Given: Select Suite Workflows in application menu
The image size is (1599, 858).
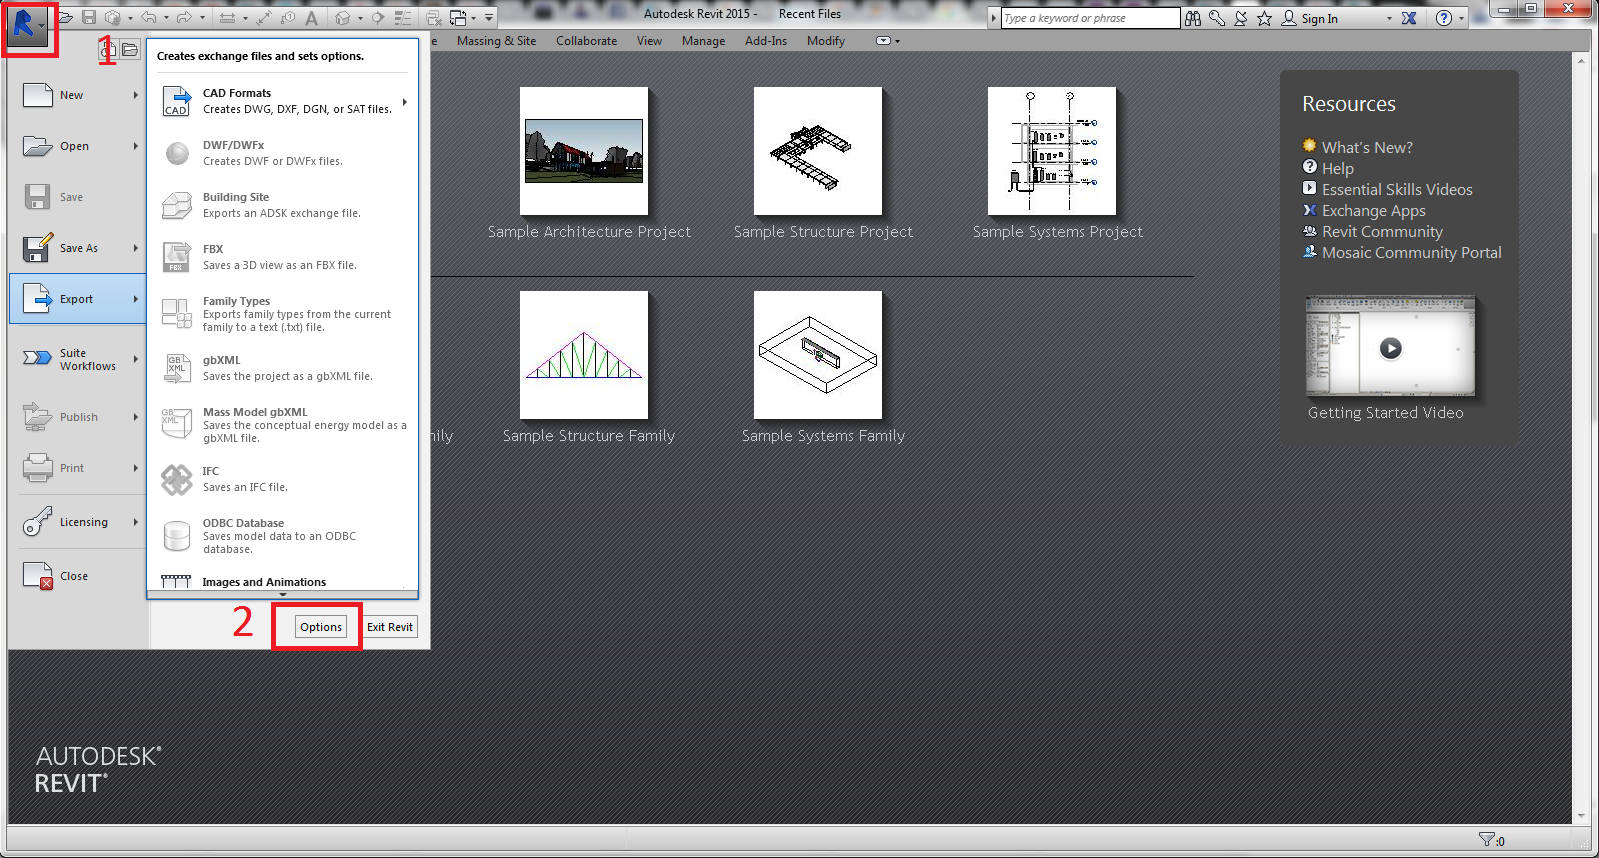Looking at the screenshot, I should pos(78,359).
